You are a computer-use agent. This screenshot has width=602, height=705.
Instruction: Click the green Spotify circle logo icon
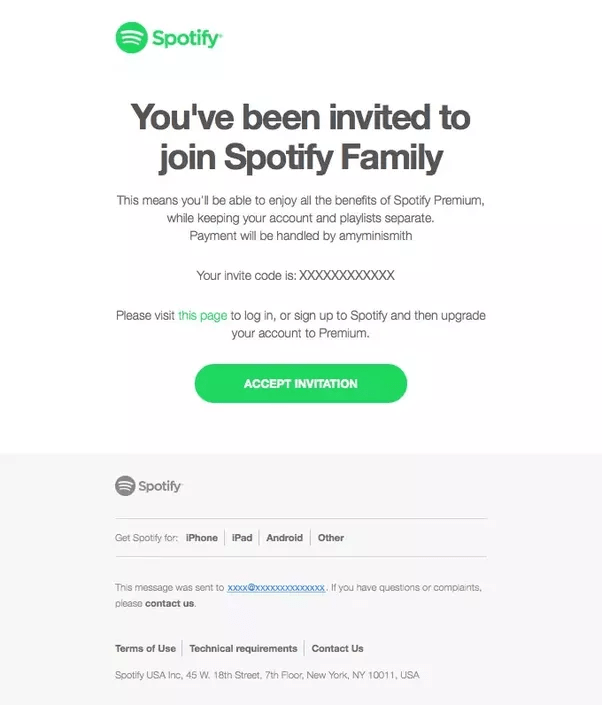click(131, 38)
